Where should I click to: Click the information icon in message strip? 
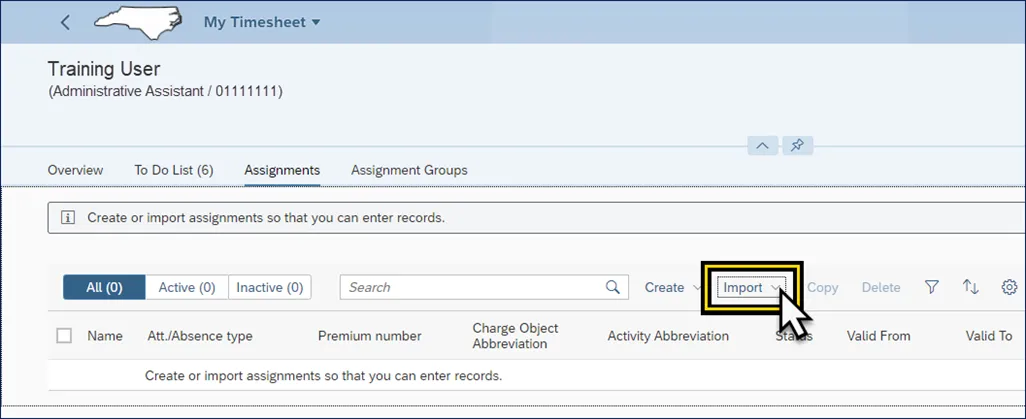tap(68, 217)
